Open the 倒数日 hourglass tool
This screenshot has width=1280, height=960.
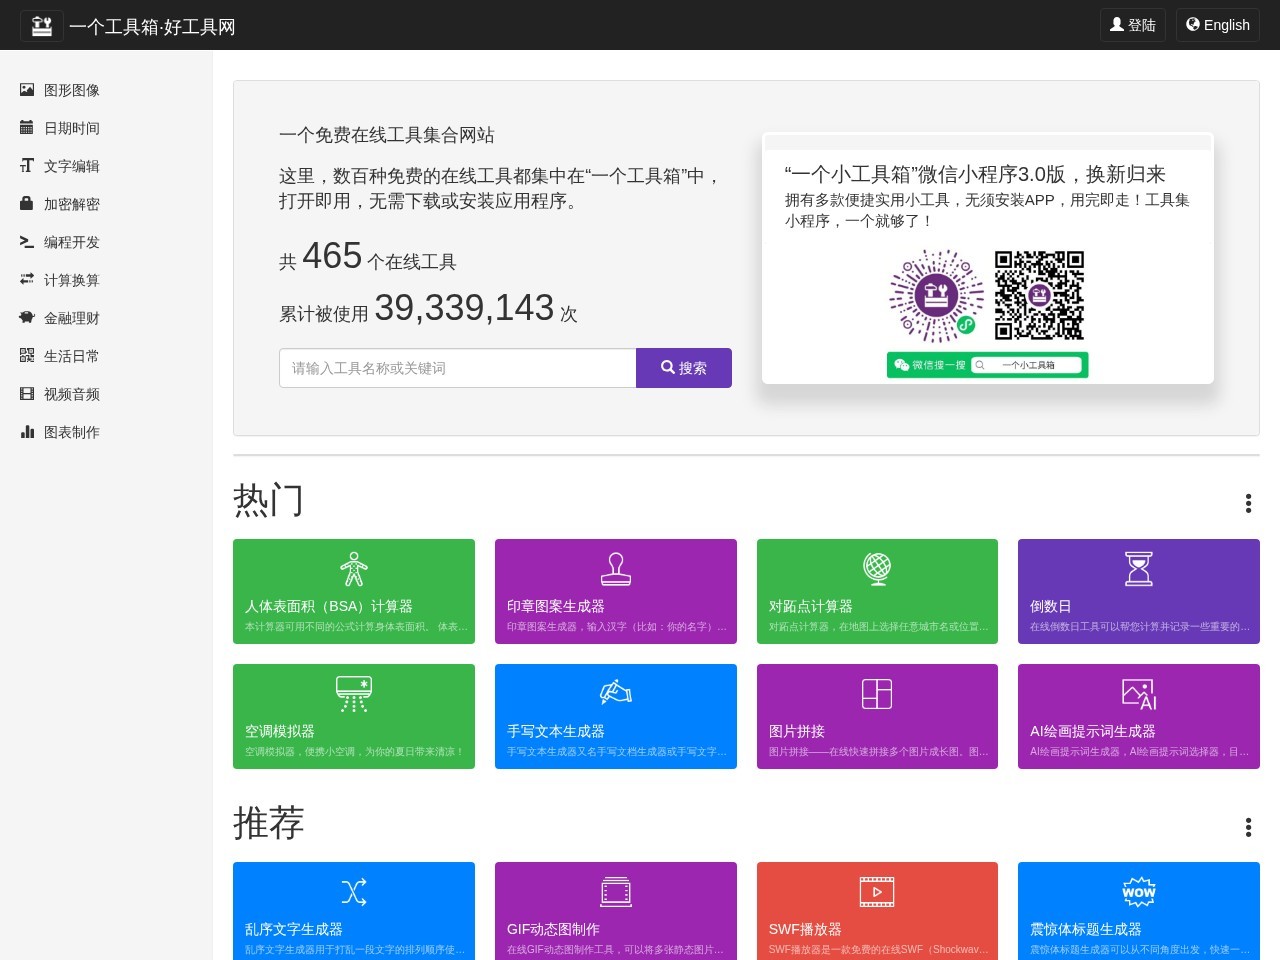tap(1139, 591)
